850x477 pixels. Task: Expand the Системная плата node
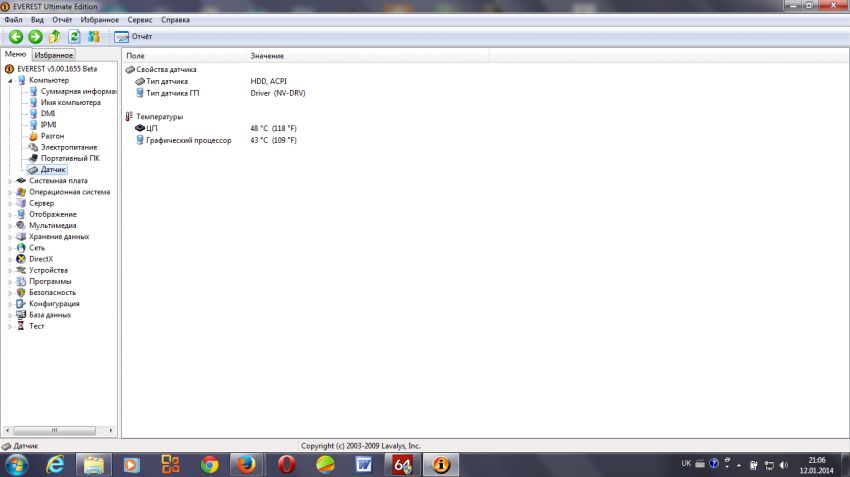10,181
